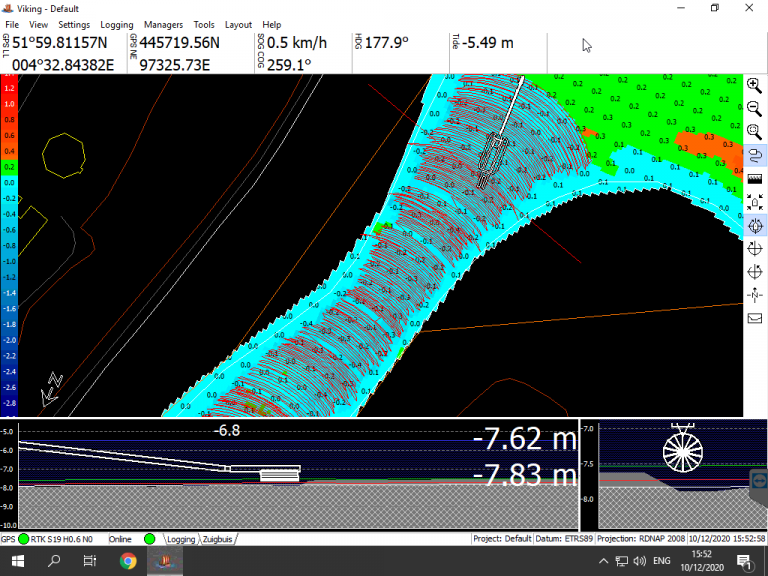Viewport: 768px width, 576px height.
Task: Click the zoom in magnifier icon
Action: point(754,85)
